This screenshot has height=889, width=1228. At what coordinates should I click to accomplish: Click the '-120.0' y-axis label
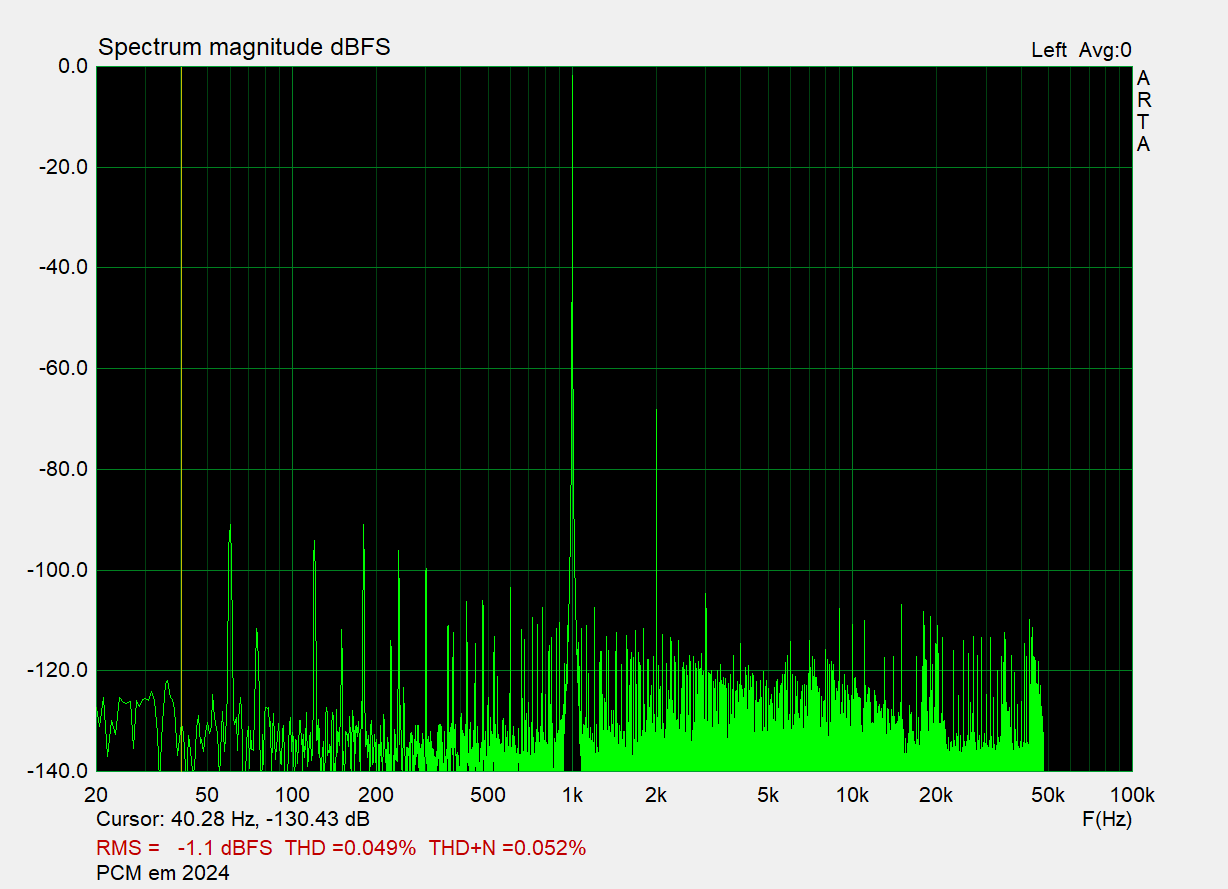tap(59, 670)
